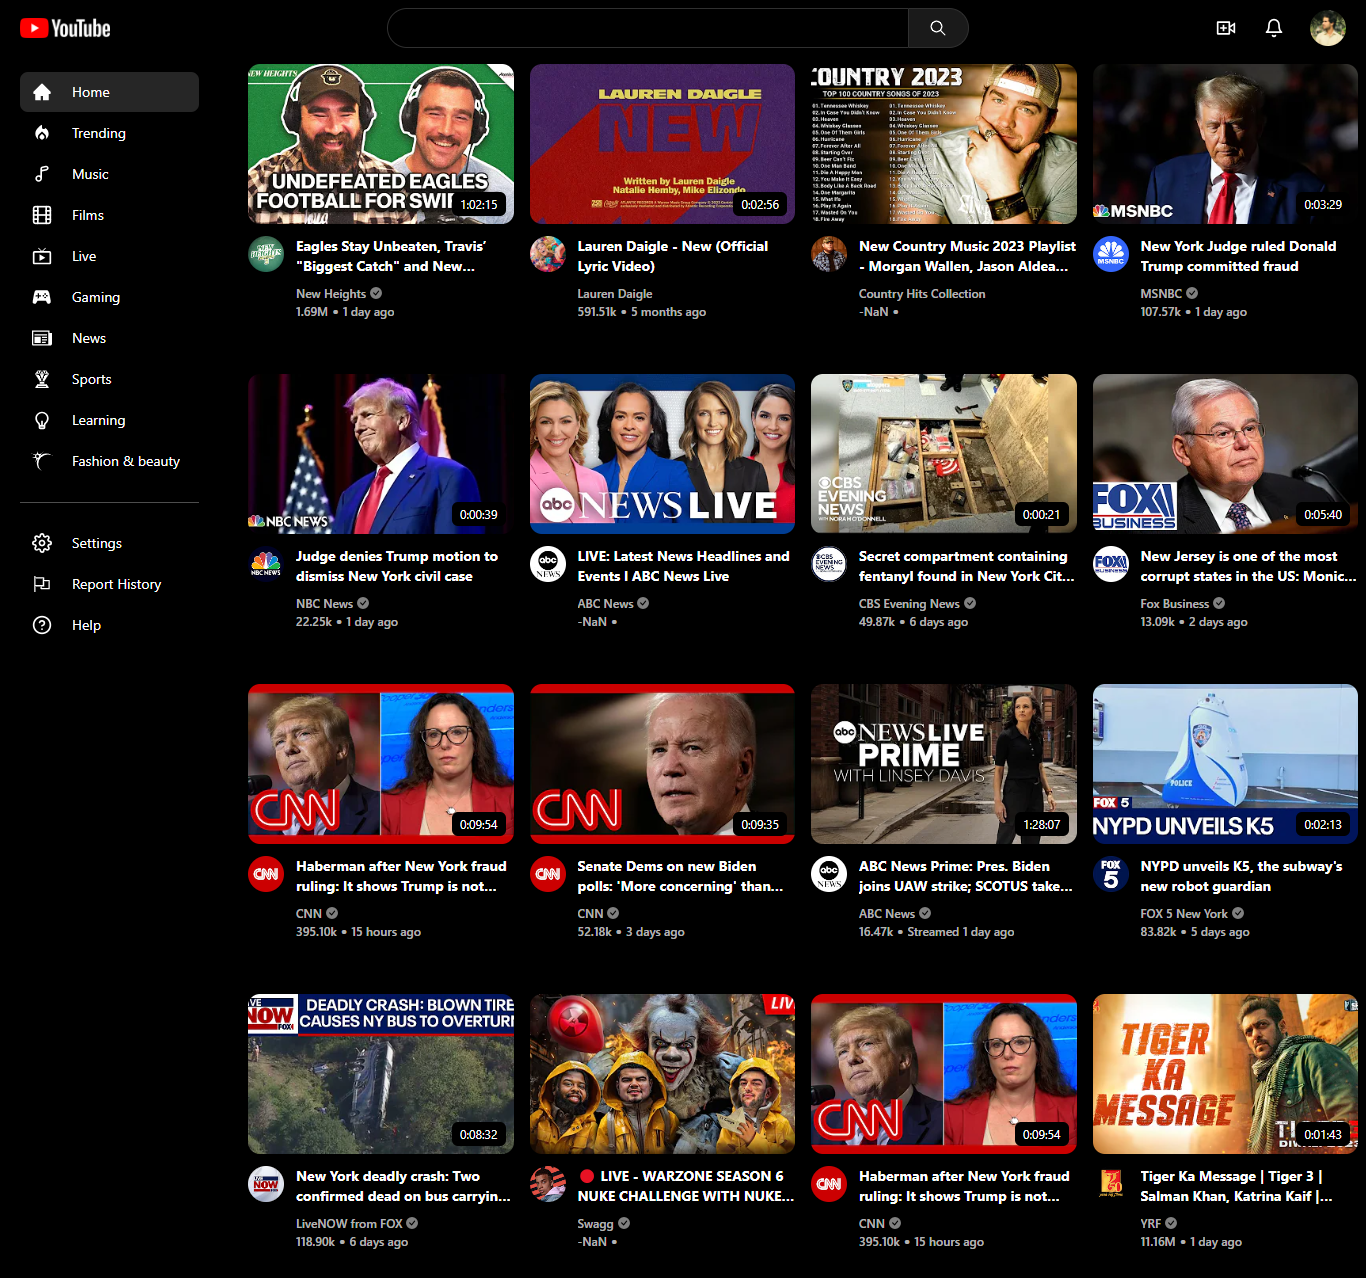This screenshot has width=1366, height=1278.
Task: Play the Country 2023 playlist thumbnail
Action: coord(944,144)
